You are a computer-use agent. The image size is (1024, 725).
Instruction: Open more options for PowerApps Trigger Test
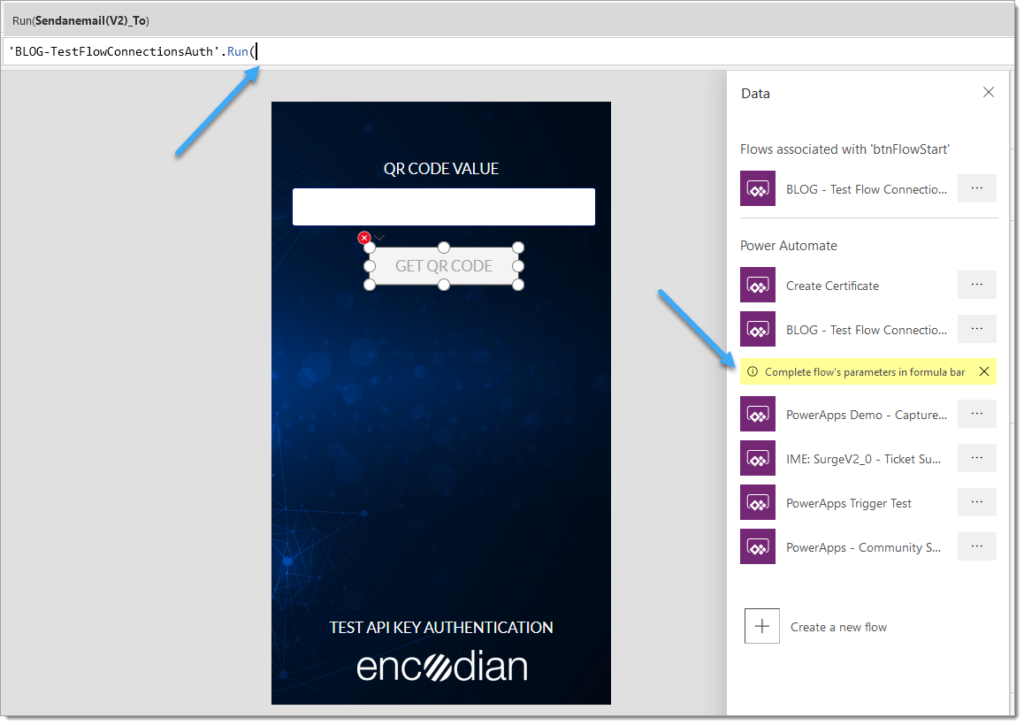click(976, 502)
